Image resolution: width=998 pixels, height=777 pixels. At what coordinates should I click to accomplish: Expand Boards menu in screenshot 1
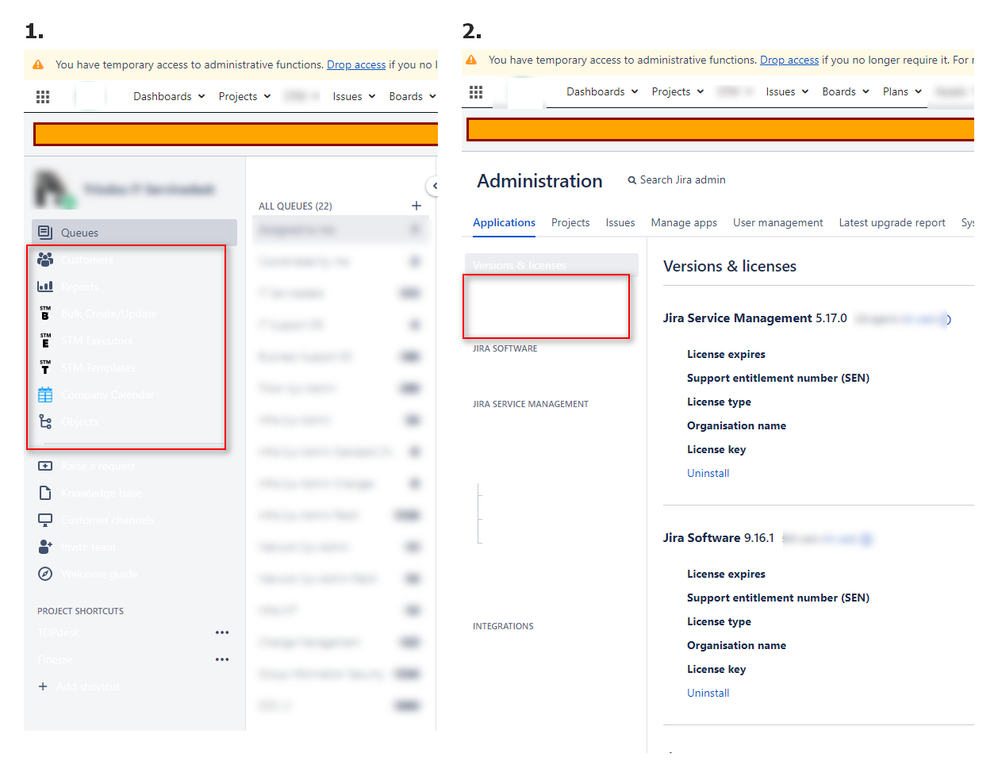(412, 96)
